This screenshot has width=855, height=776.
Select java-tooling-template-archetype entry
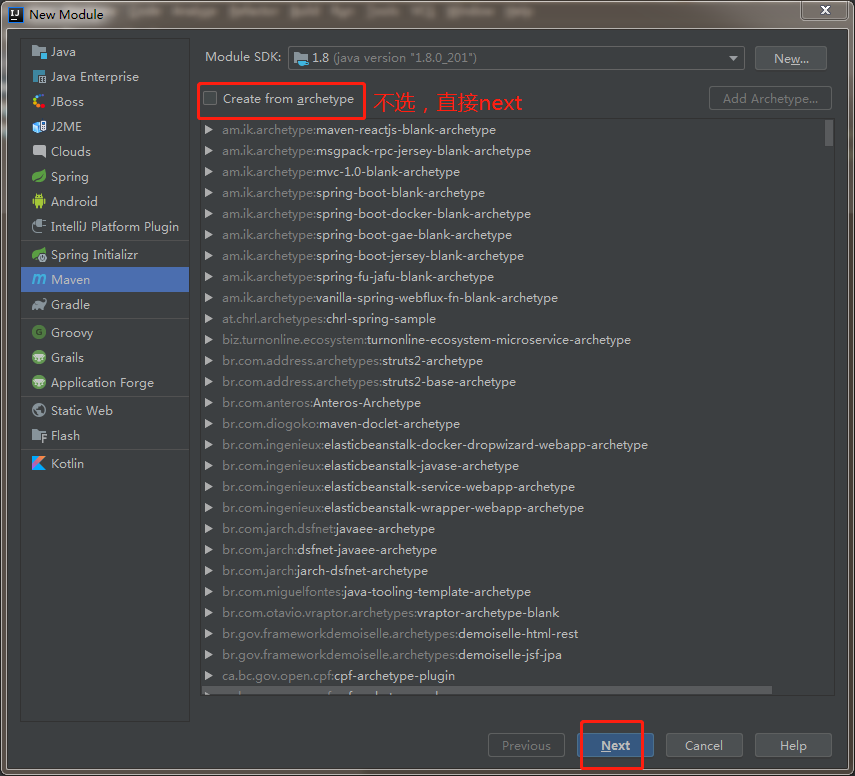pos(376,592)
